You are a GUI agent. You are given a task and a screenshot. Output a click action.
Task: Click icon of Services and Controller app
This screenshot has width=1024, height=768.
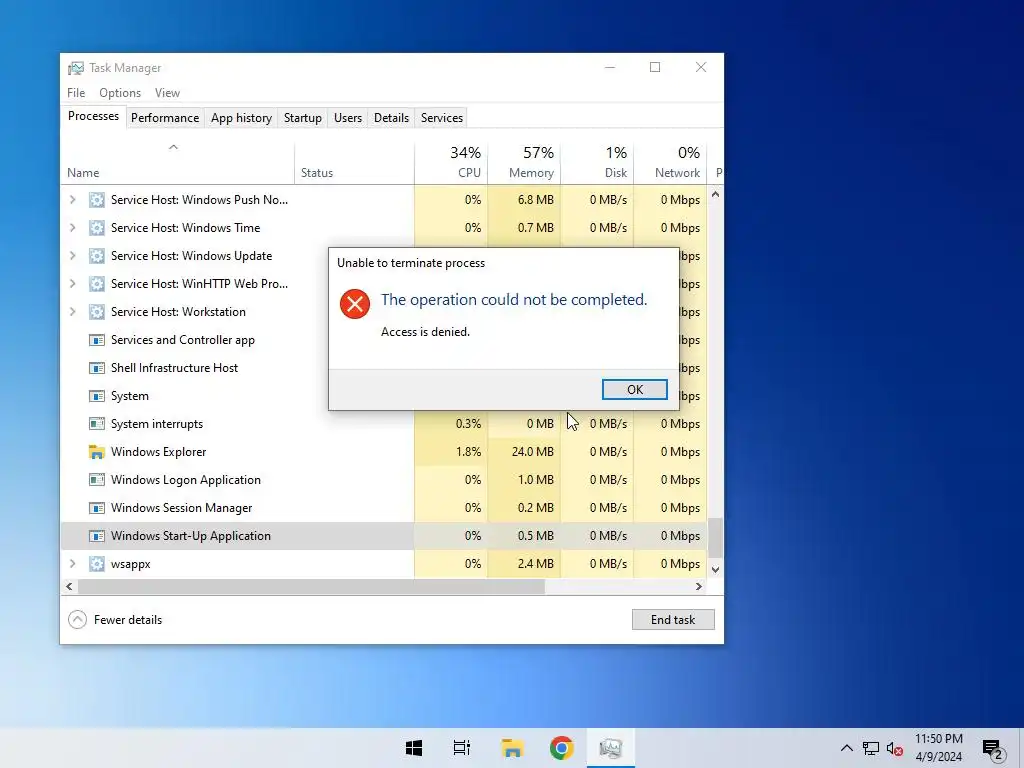coord(97,340)
